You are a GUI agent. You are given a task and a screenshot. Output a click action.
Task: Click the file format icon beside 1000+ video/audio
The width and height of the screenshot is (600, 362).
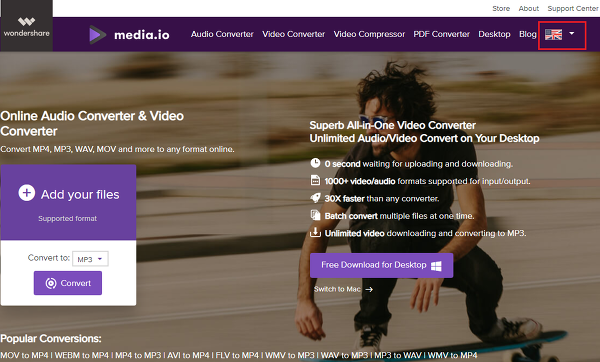[x=315, y=180]
